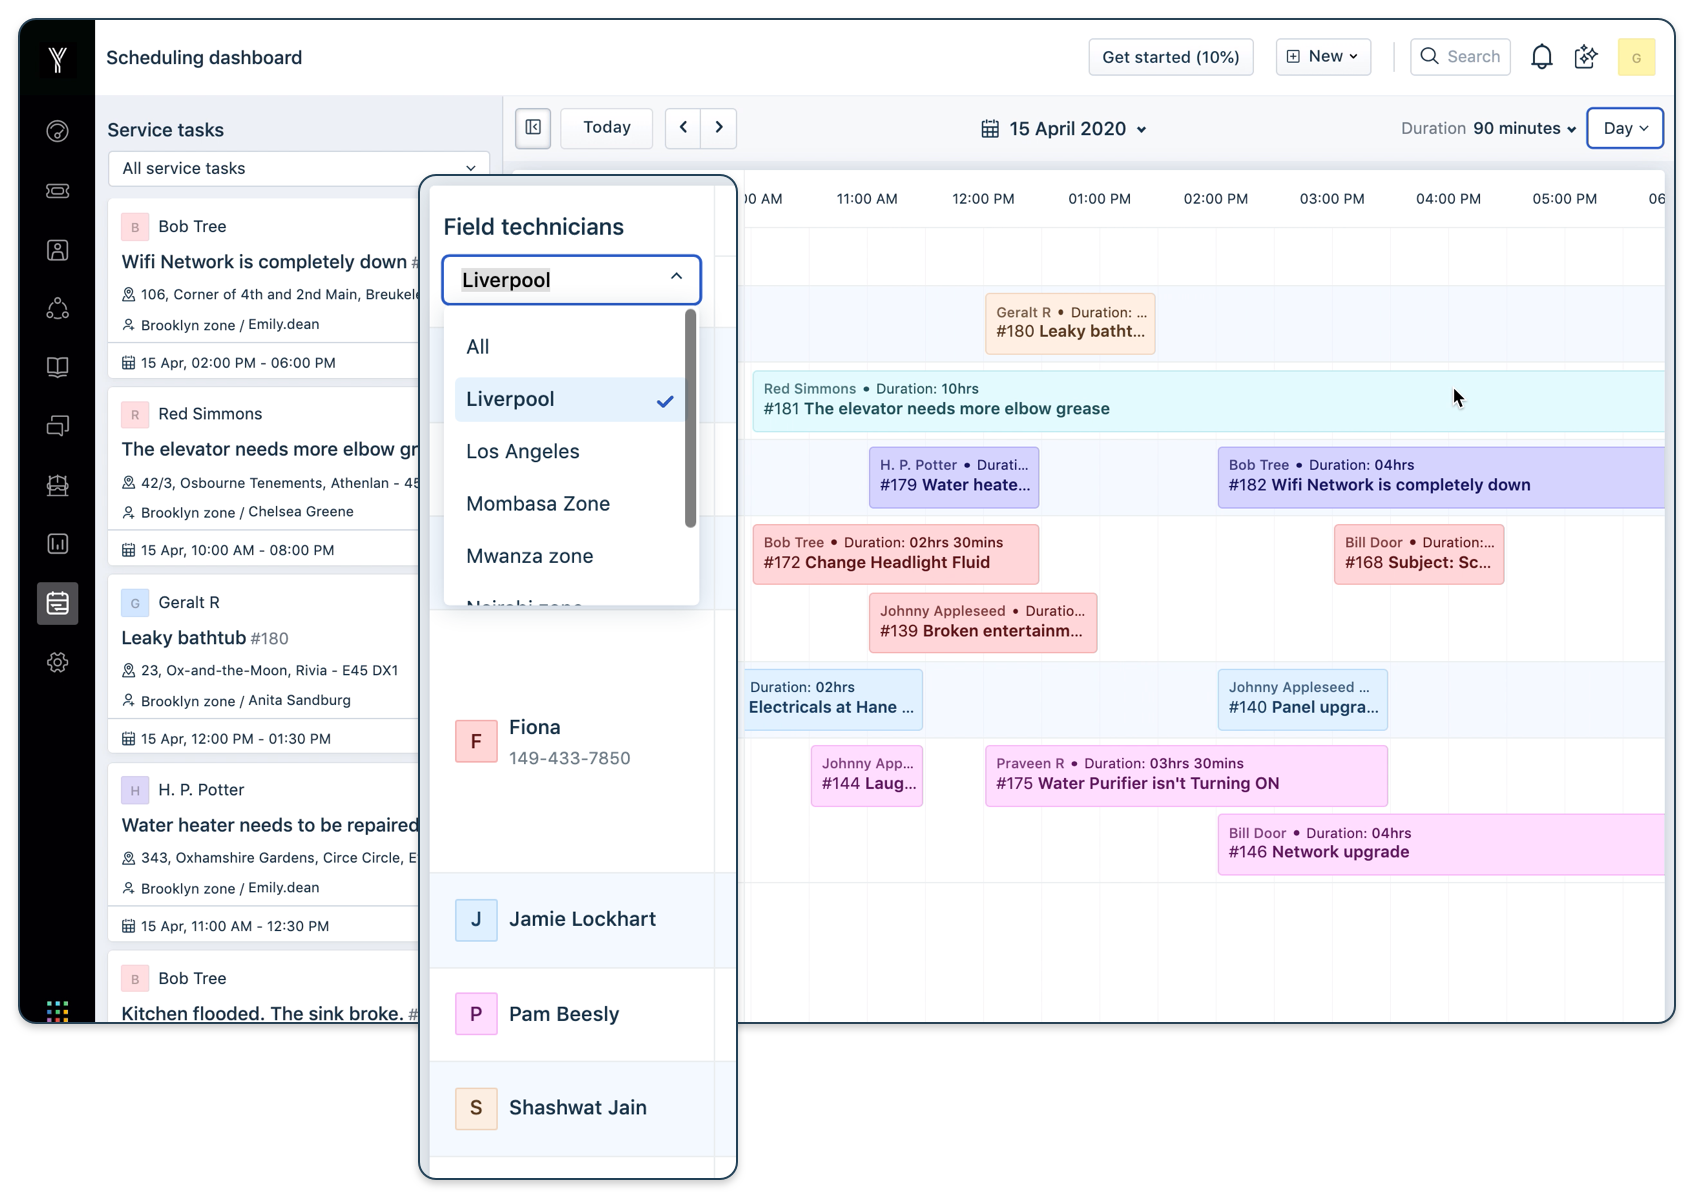Click the sparkle AI assist icon
1694x1198 pixels.
[x=1586, y=56]
